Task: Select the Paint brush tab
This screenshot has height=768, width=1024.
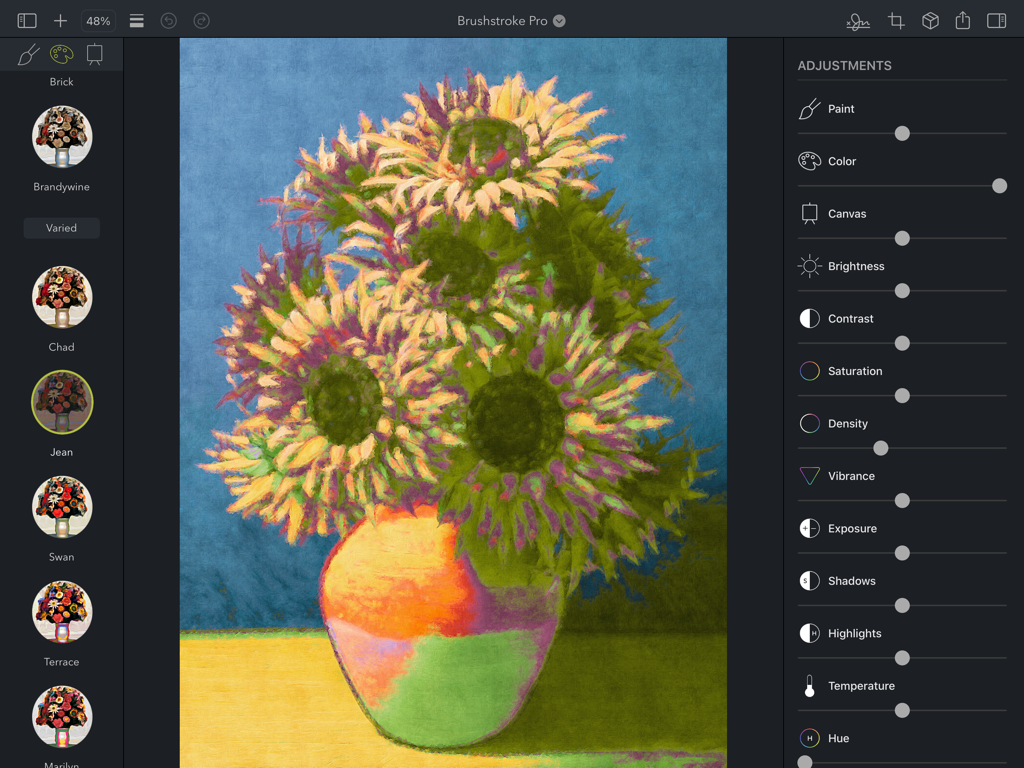Action: pyautogui.click(x=26, y=53)
